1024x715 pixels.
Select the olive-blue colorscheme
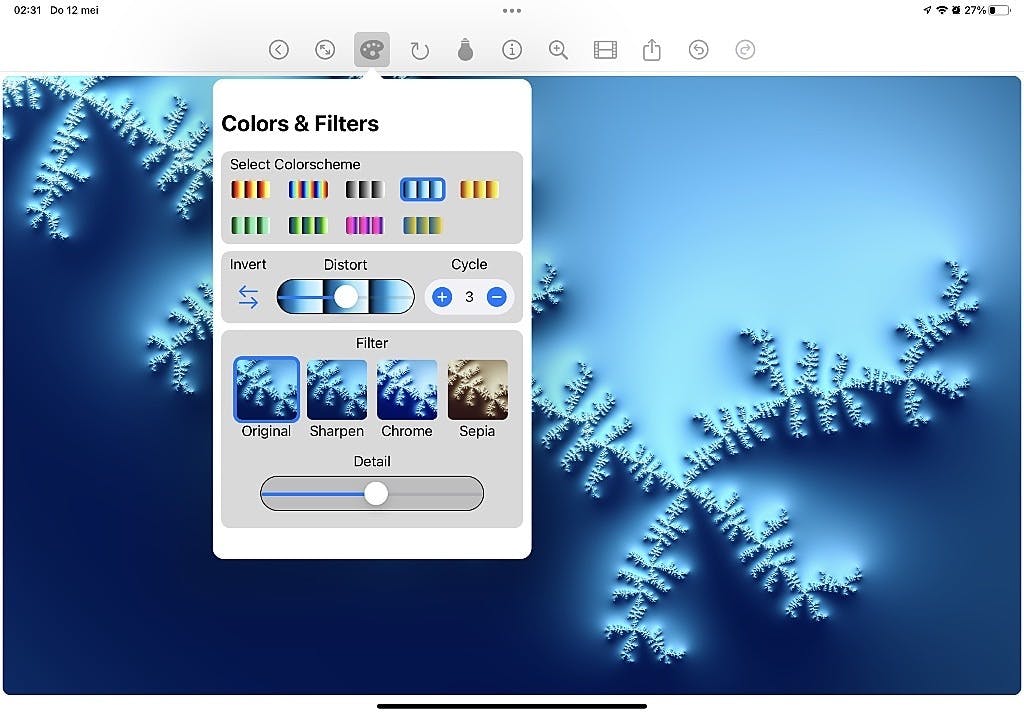coord(423,225)
